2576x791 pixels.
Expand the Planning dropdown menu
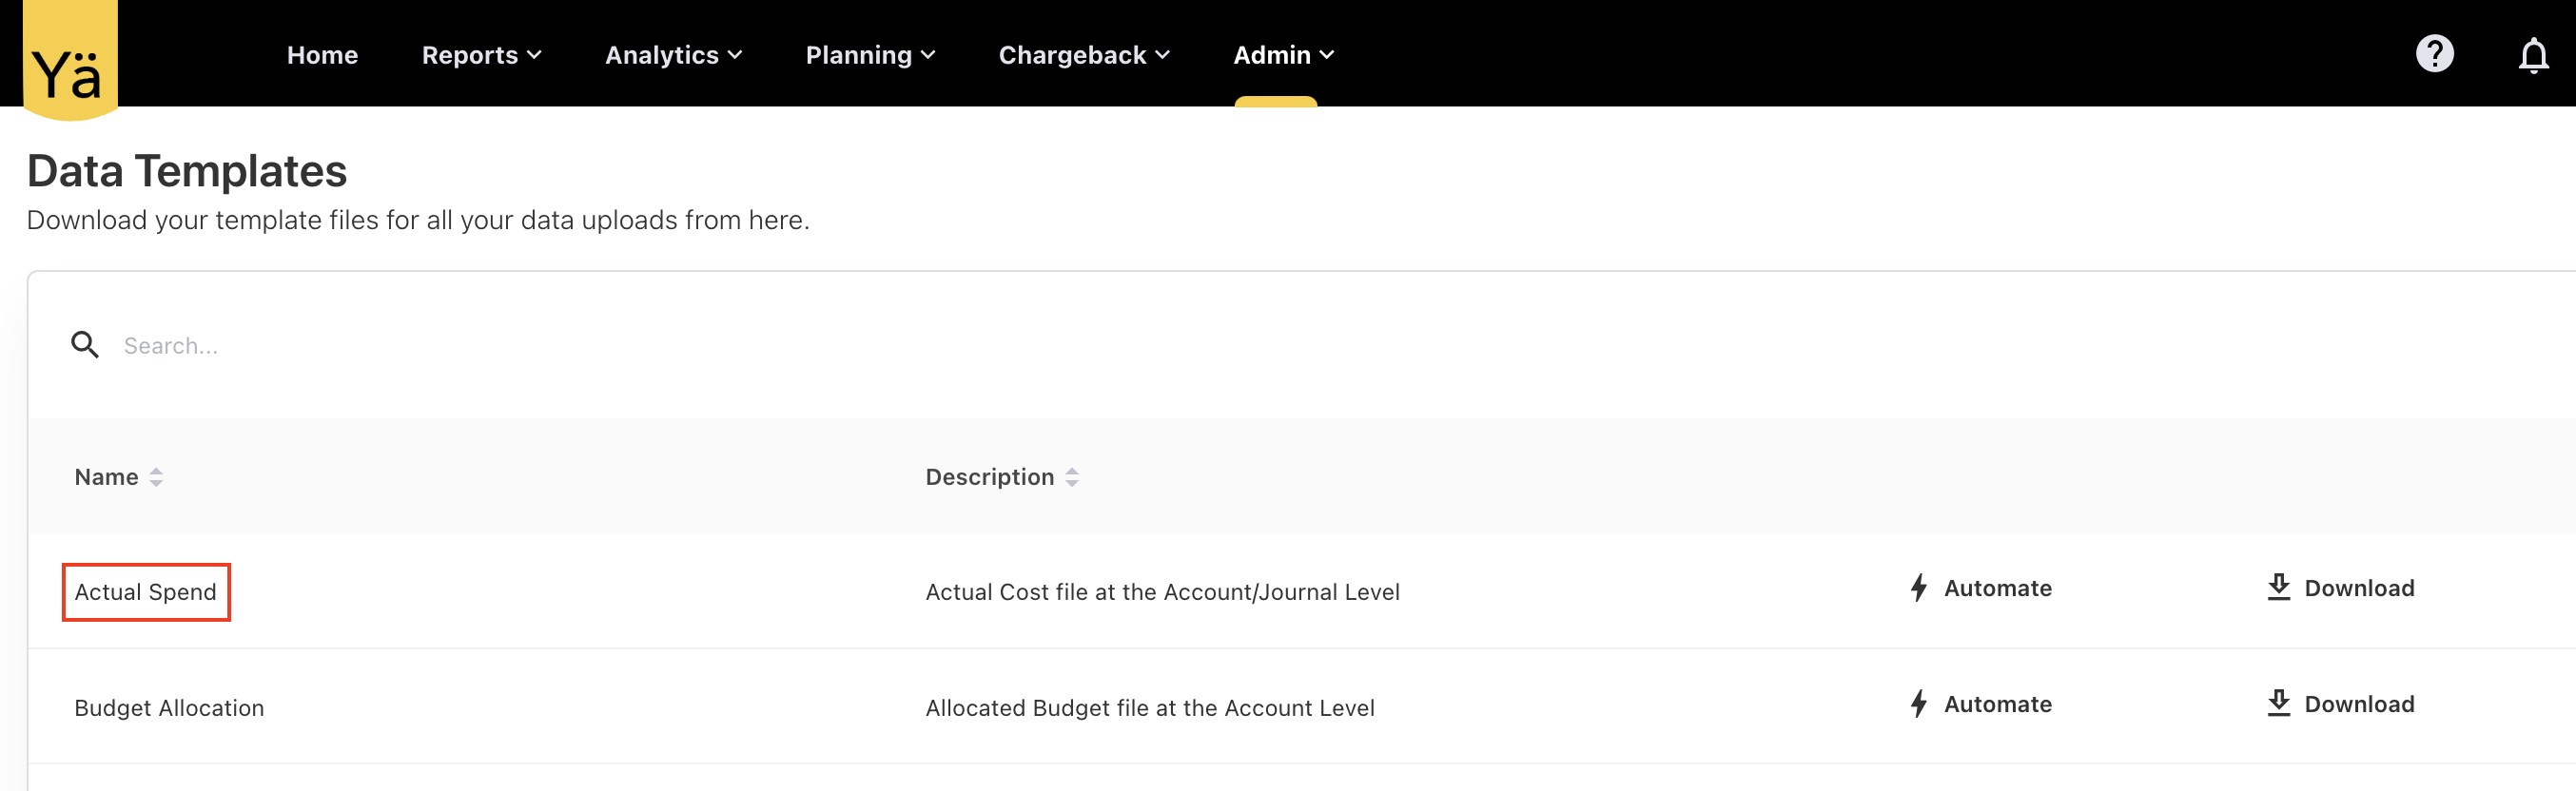tap(870, 55)
